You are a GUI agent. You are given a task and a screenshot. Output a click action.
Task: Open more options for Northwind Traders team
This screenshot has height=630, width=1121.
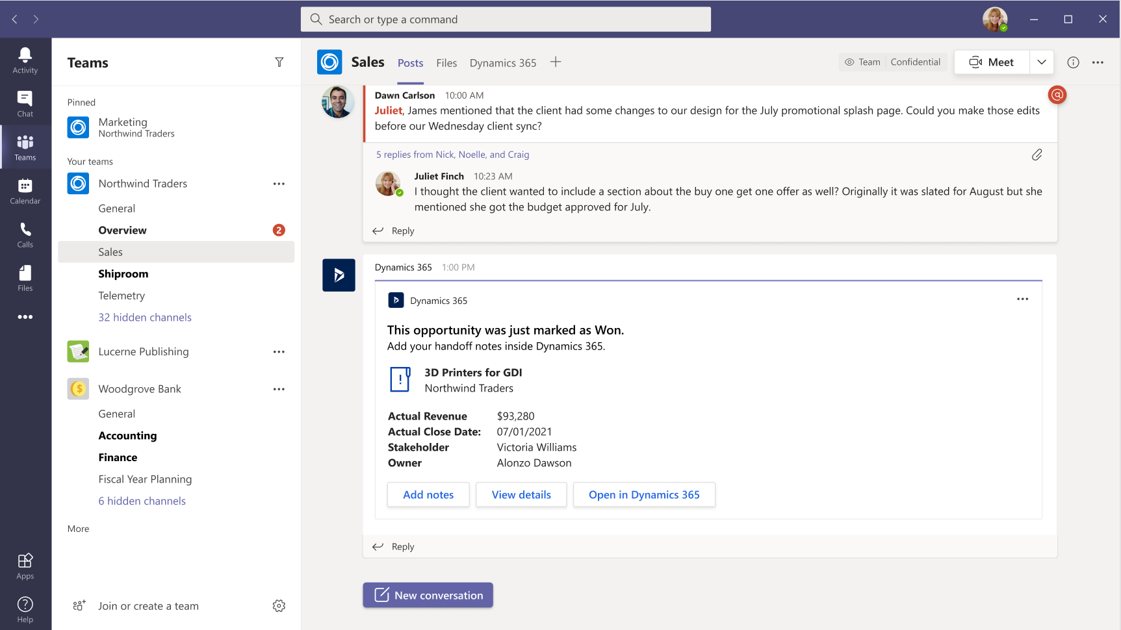(x=279, y=184)
